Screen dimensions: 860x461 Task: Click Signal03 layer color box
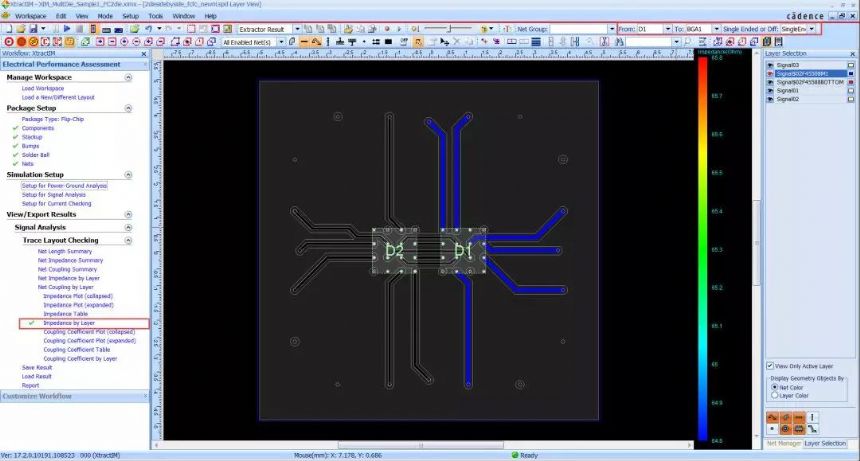(851, 65)
